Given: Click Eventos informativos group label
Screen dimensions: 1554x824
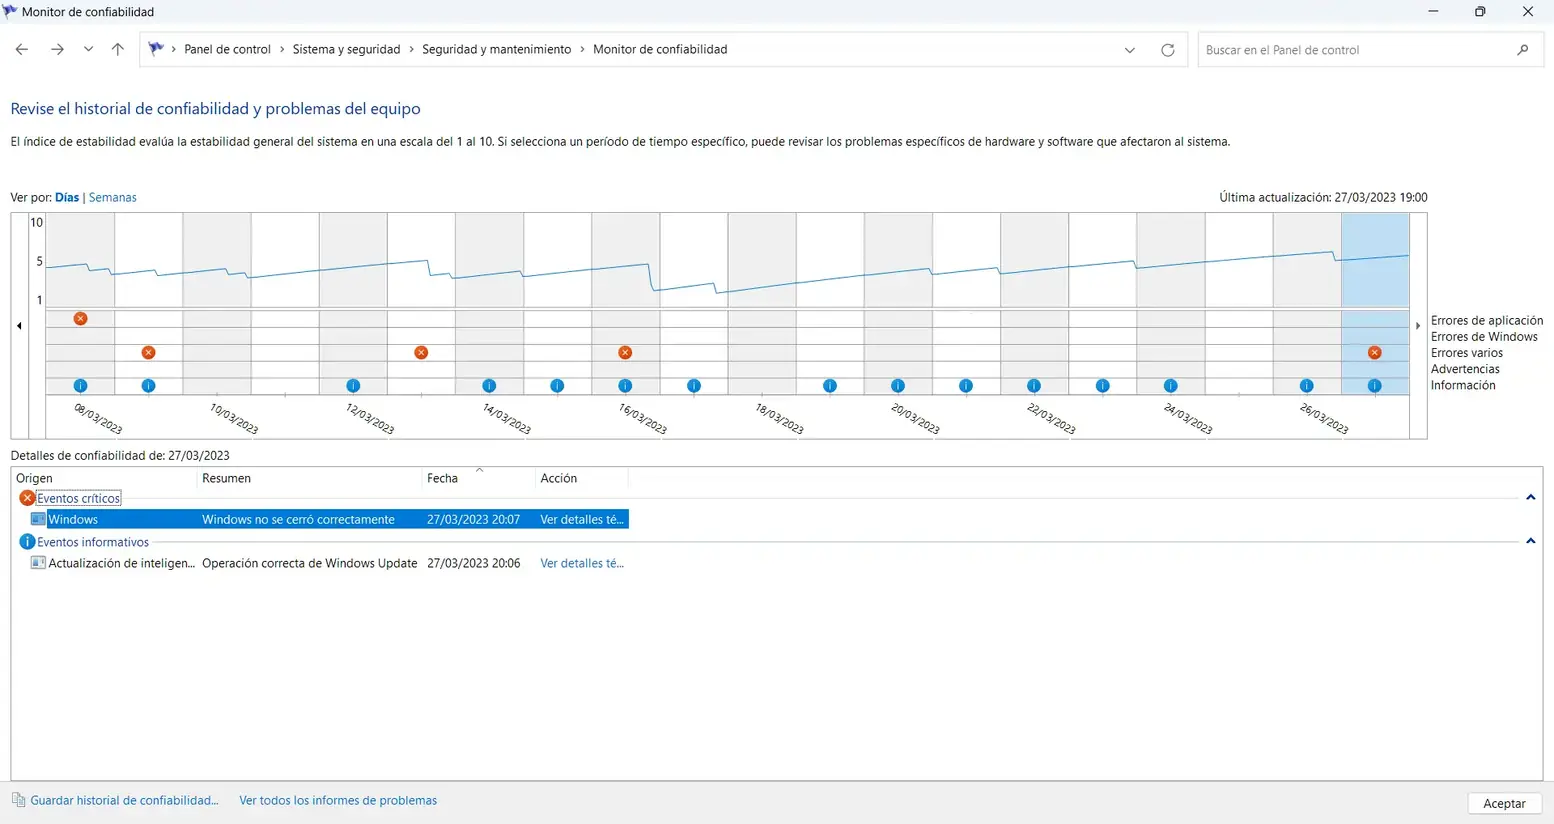Looking at the screenshot, I should click(x=93, y=542).
